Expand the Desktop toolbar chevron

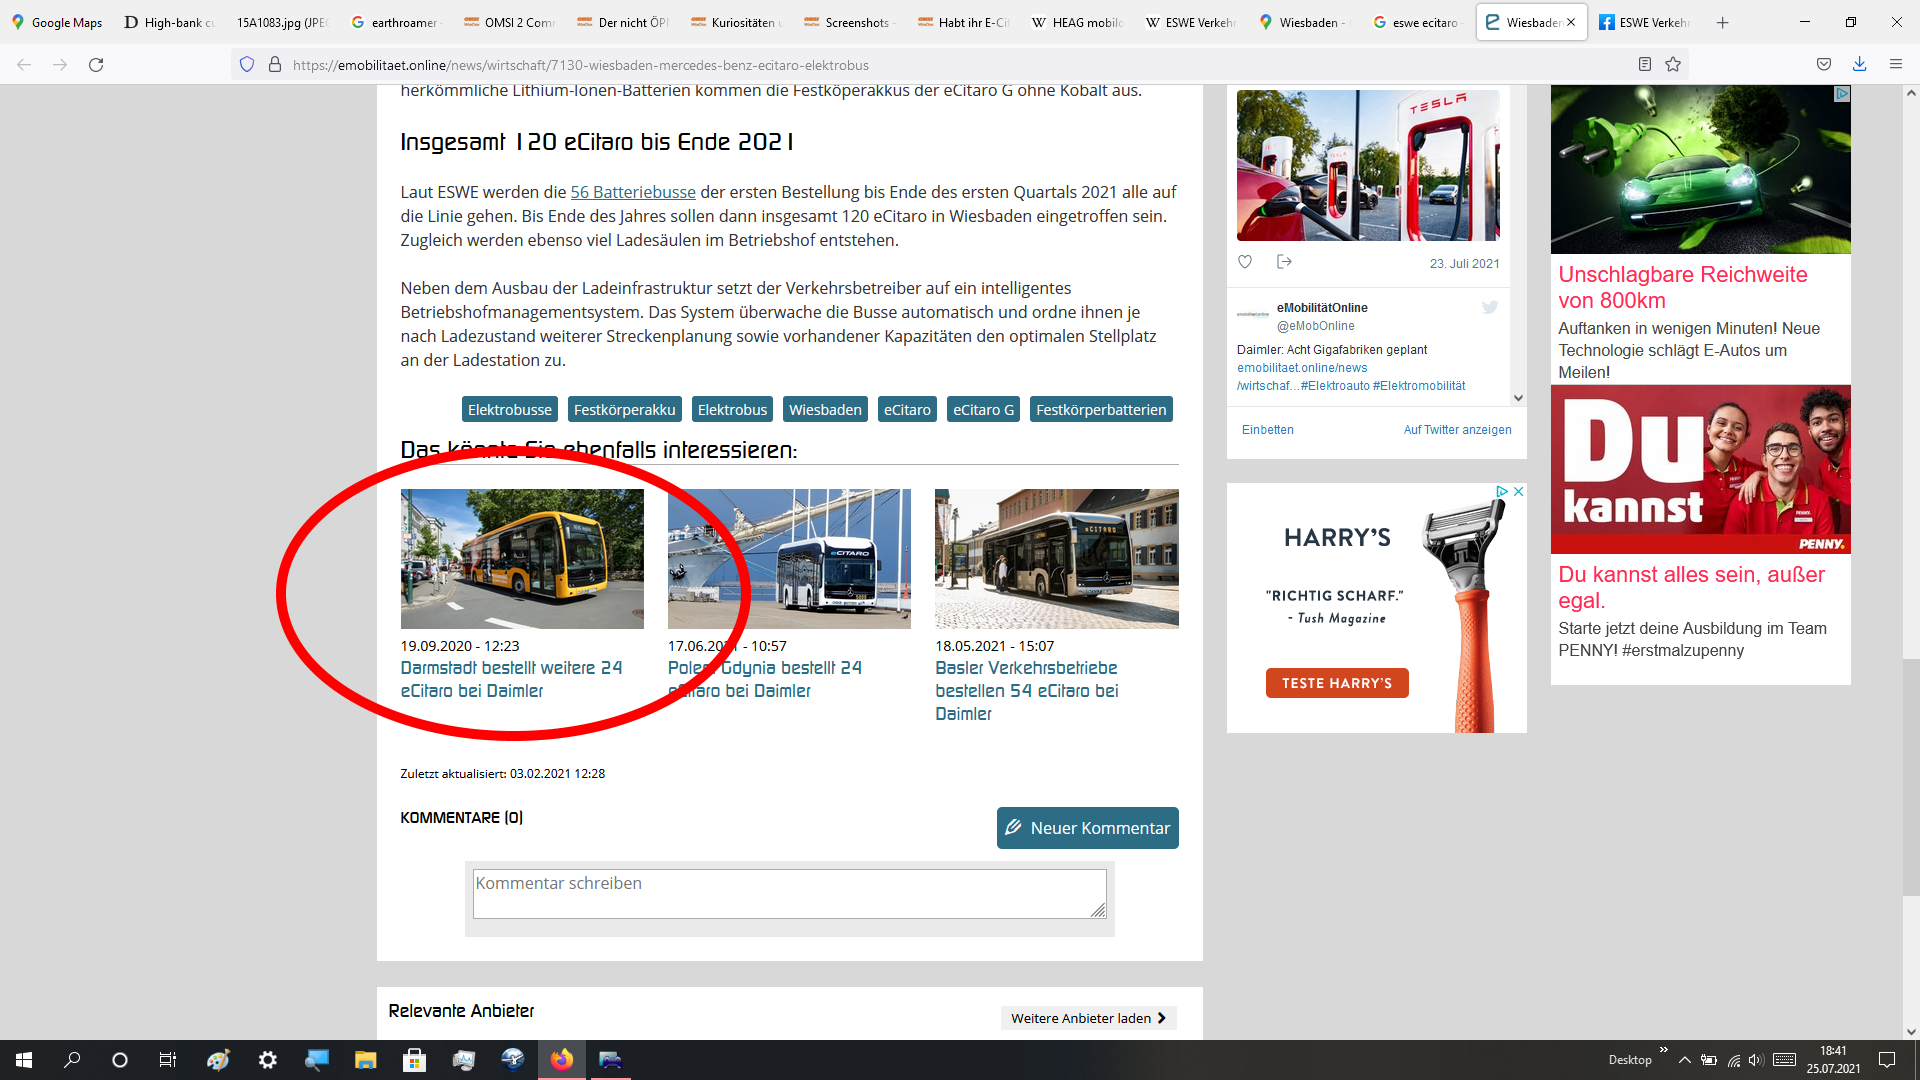pos(1664,1050)
